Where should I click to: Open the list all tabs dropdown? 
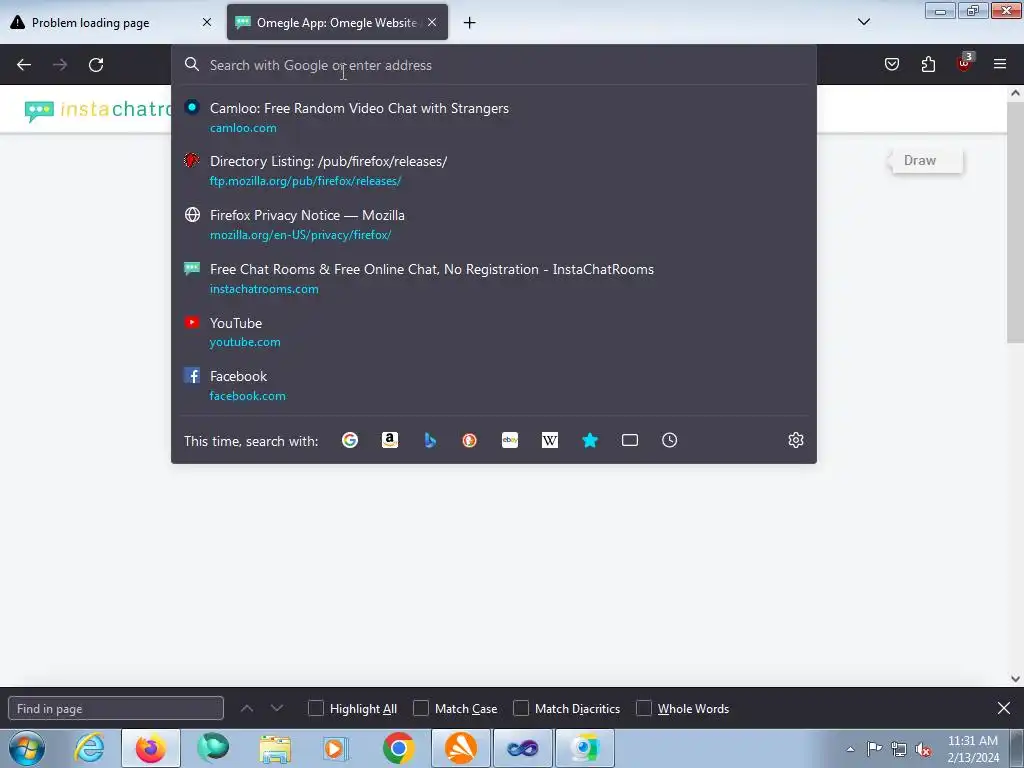(x=863, y=22)
